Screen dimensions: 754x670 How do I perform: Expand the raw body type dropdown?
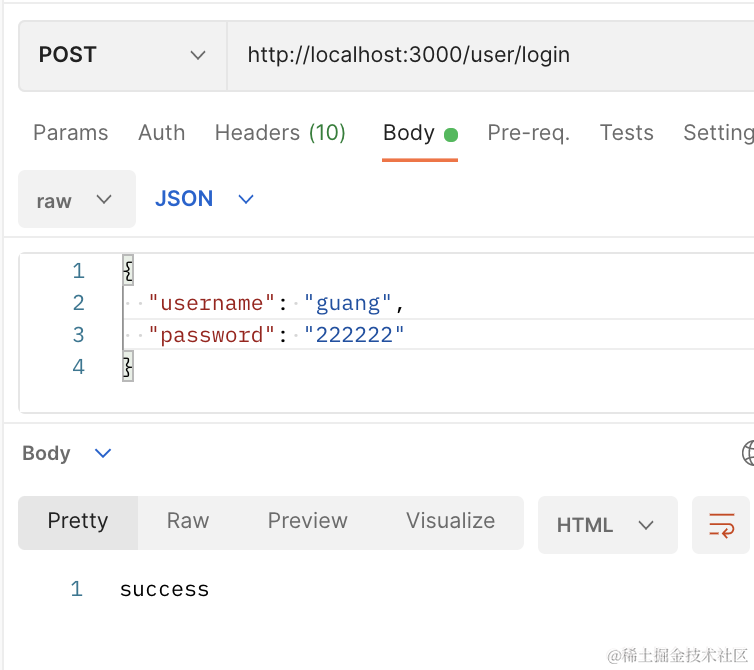tap(76, 200)
